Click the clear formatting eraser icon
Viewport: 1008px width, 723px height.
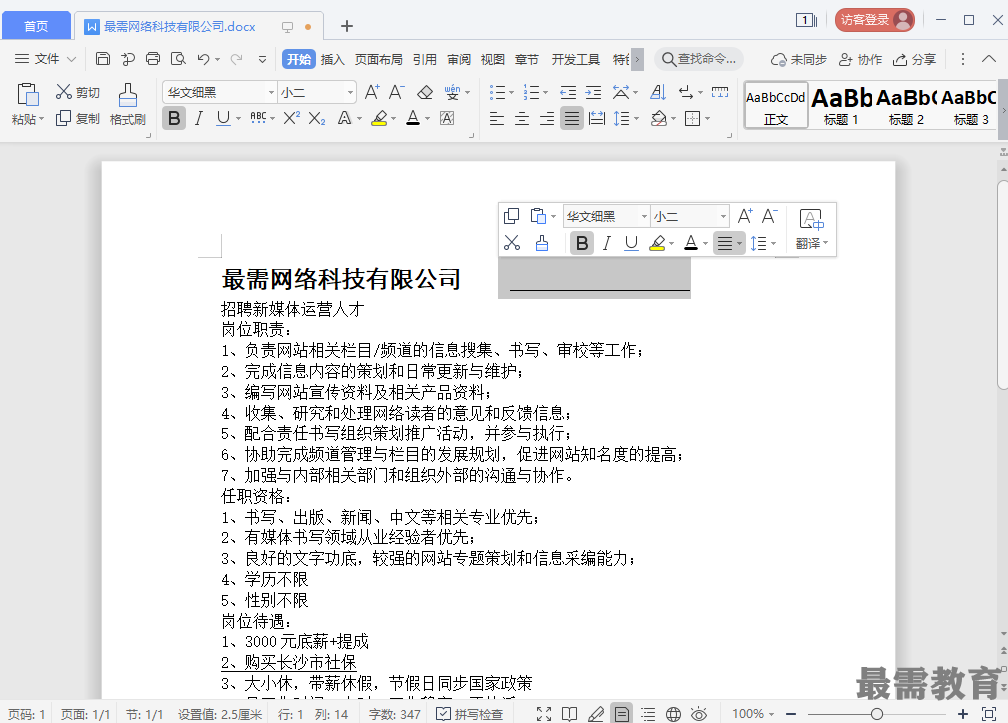point(425,93)
